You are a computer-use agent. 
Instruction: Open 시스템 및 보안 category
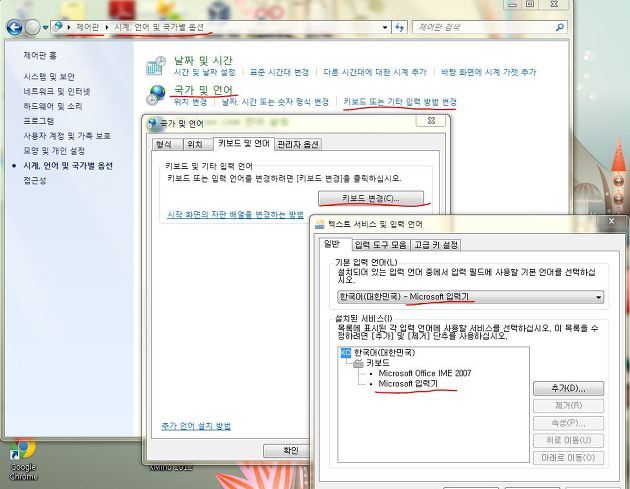point(49,76)
